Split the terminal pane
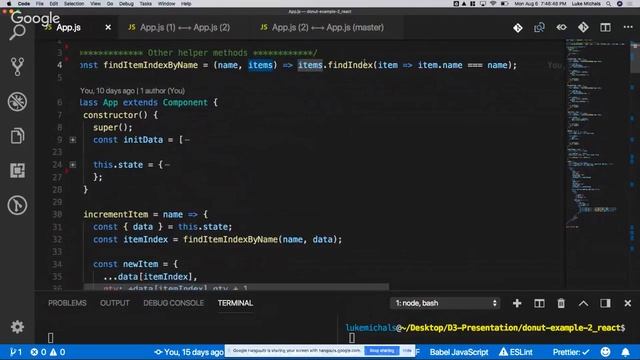The height and width of the screenshot is (360, 640). (539, 303)
